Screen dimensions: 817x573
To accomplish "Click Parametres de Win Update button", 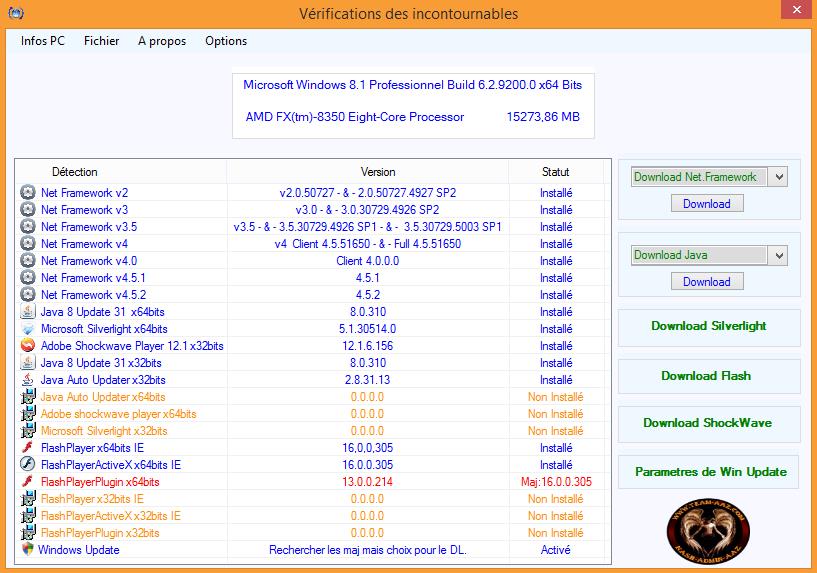I will tap(709, 472).
